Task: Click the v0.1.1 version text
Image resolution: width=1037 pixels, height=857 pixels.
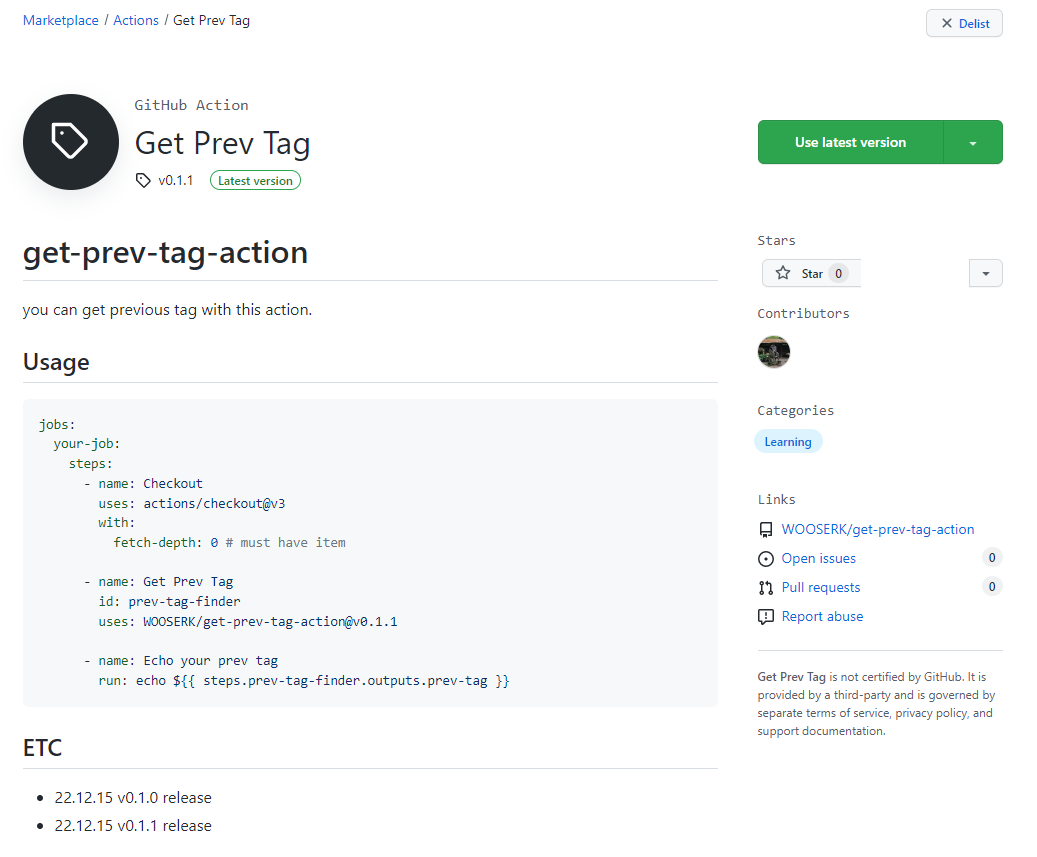Action: coord(176,181)
